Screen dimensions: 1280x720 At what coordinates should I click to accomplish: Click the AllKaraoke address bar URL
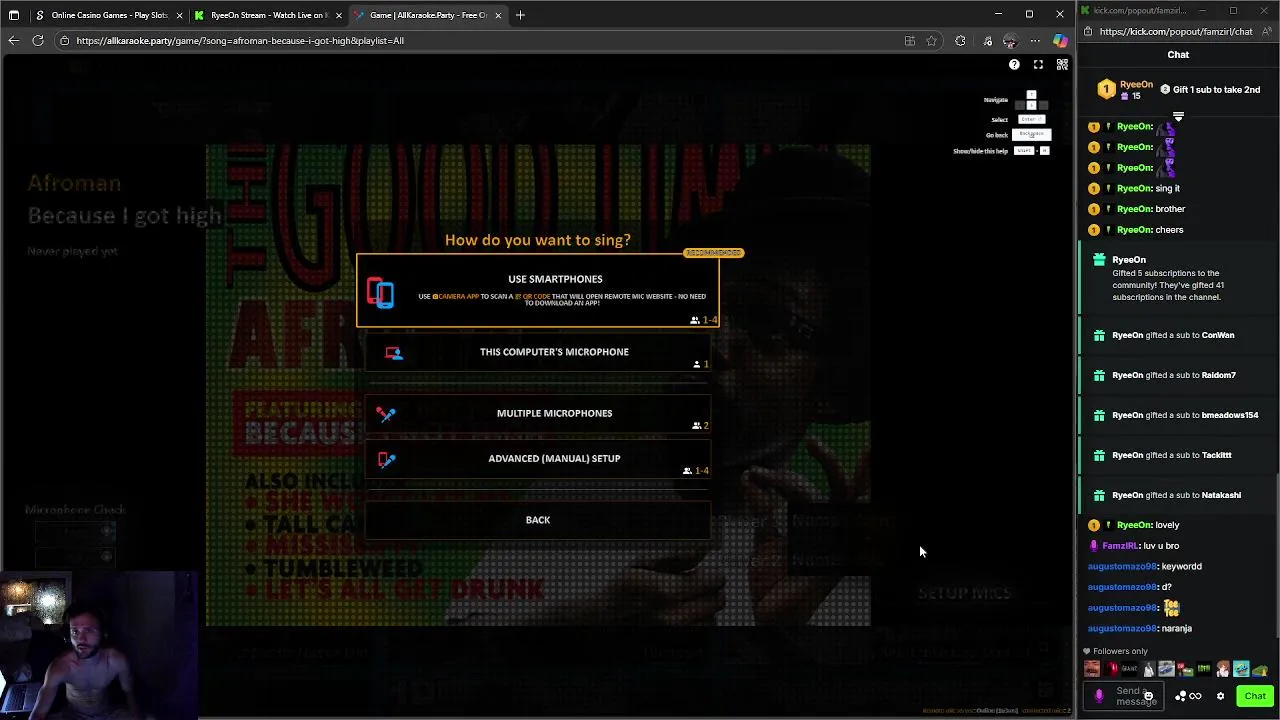click(240, 41)
